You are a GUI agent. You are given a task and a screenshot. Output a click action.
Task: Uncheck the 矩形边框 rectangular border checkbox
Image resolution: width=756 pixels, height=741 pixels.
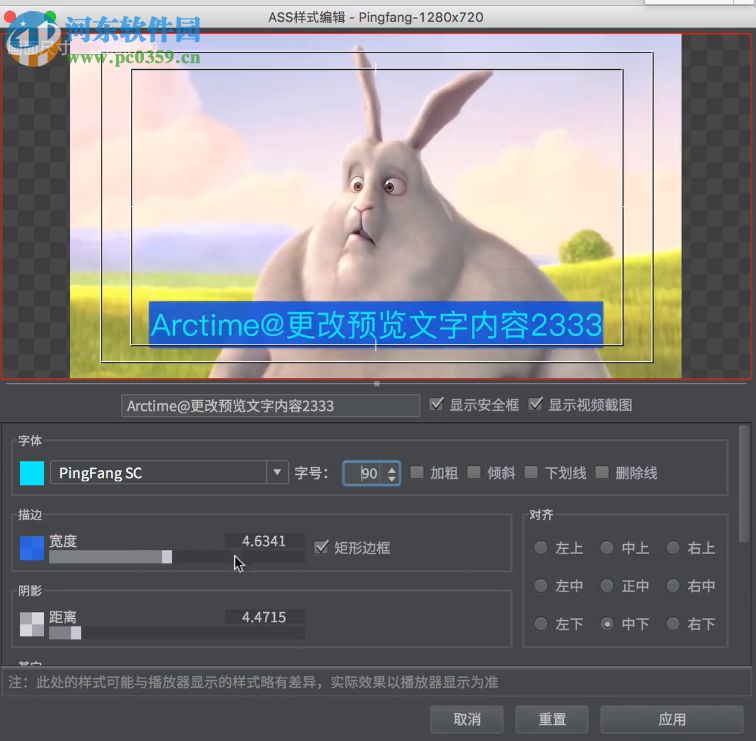tap(321, 547)
